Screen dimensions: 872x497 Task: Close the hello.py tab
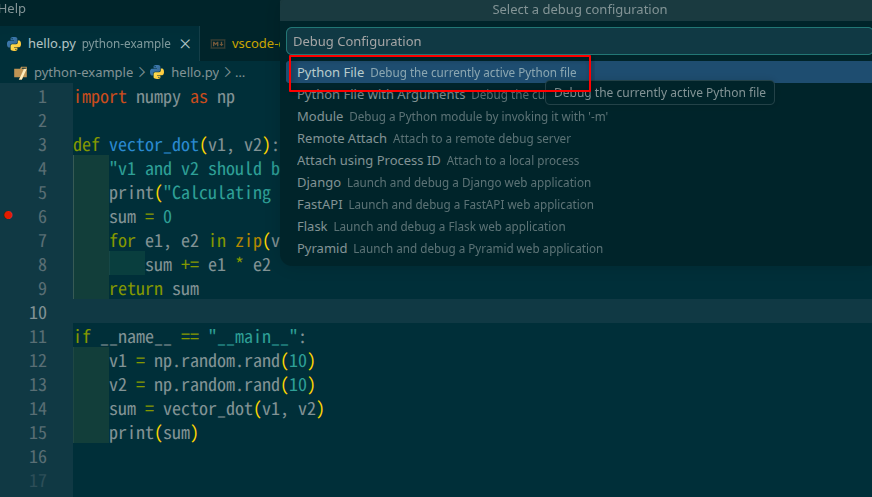click(185, 44)
